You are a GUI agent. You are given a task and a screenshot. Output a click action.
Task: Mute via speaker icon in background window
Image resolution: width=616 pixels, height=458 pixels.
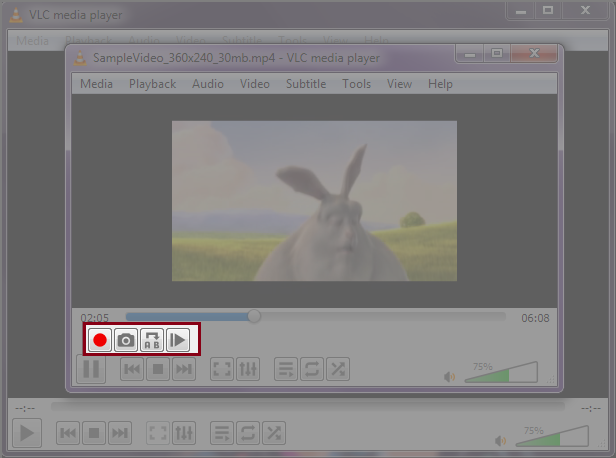click(500, 441)
